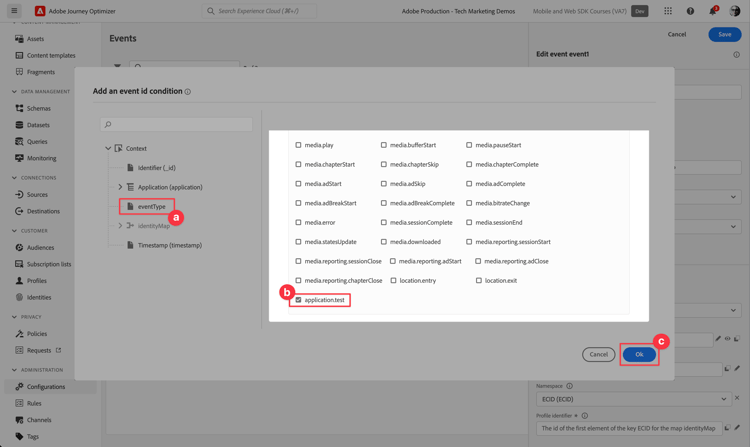Select Identifier (_id) field

156,168
